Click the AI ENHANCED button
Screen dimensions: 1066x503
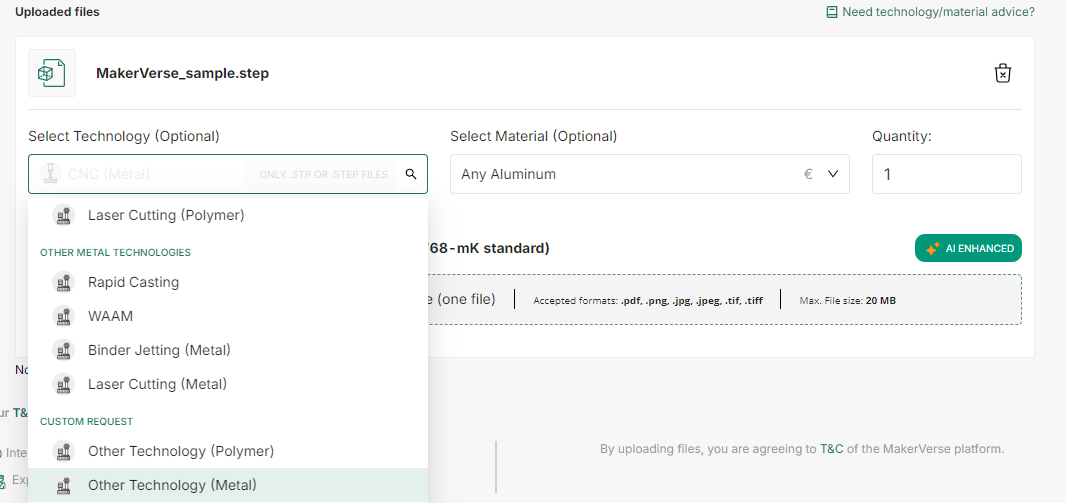968,249
